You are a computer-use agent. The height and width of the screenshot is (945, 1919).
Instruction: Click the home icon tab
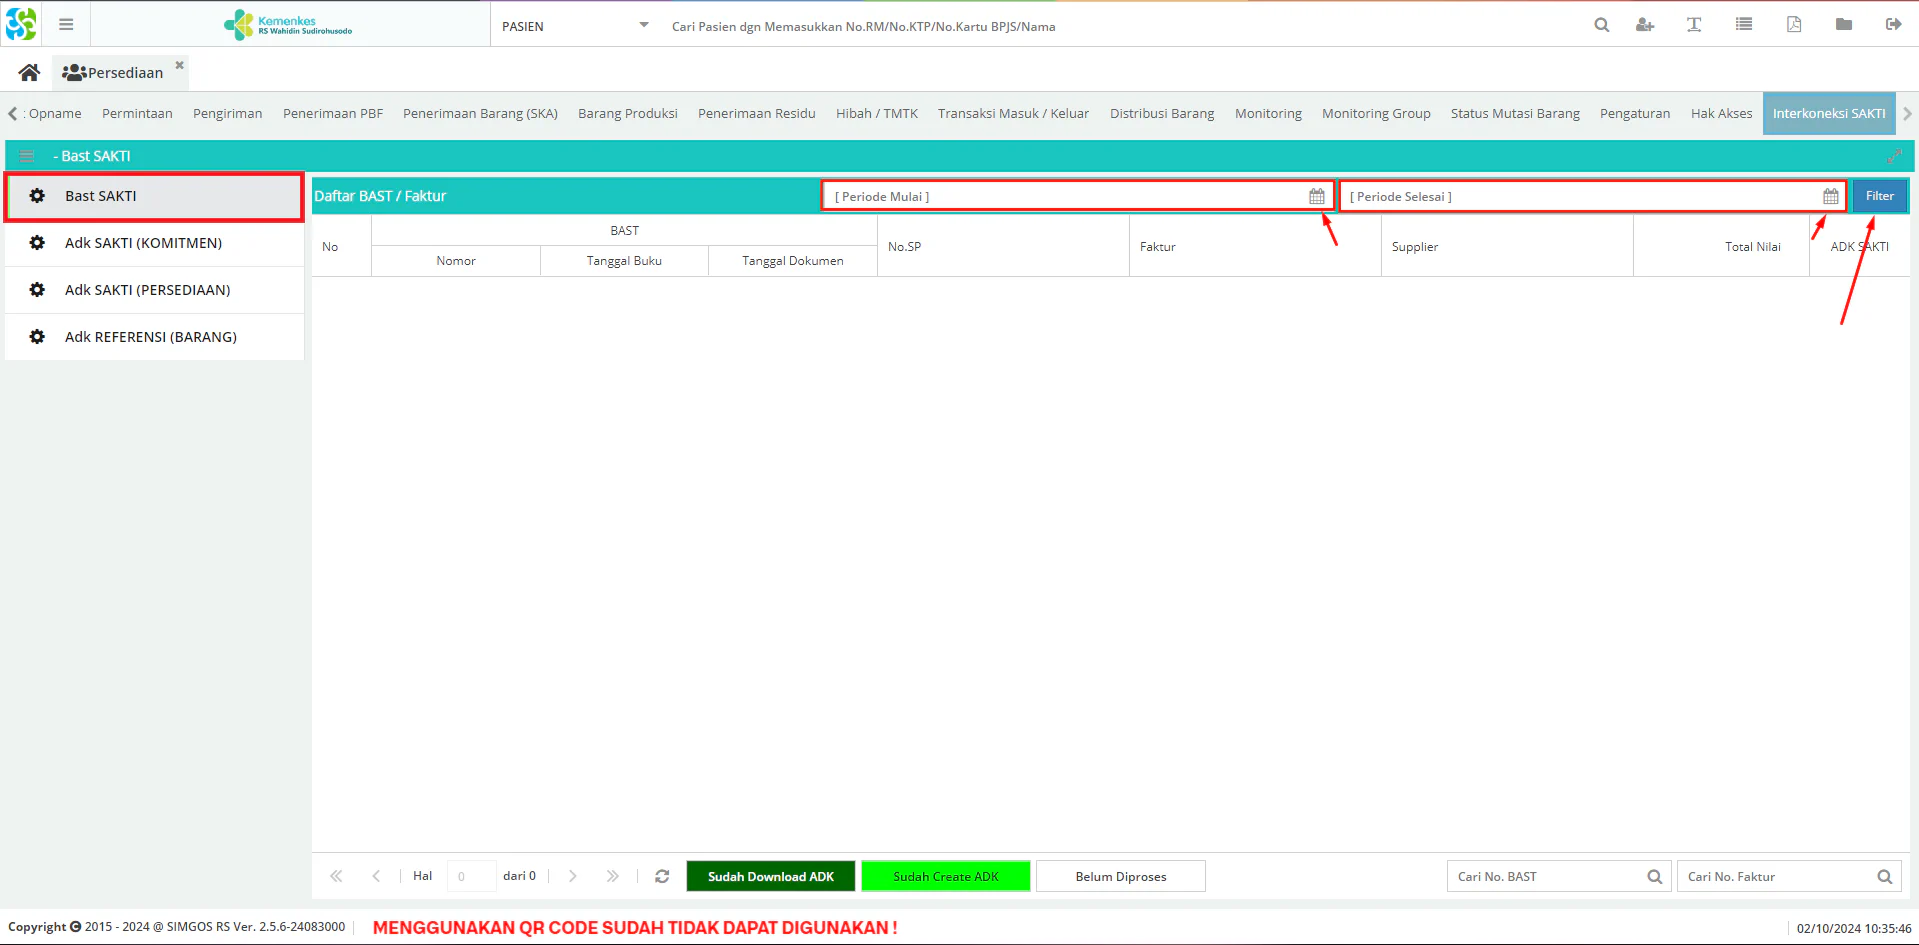pos(29,73)
